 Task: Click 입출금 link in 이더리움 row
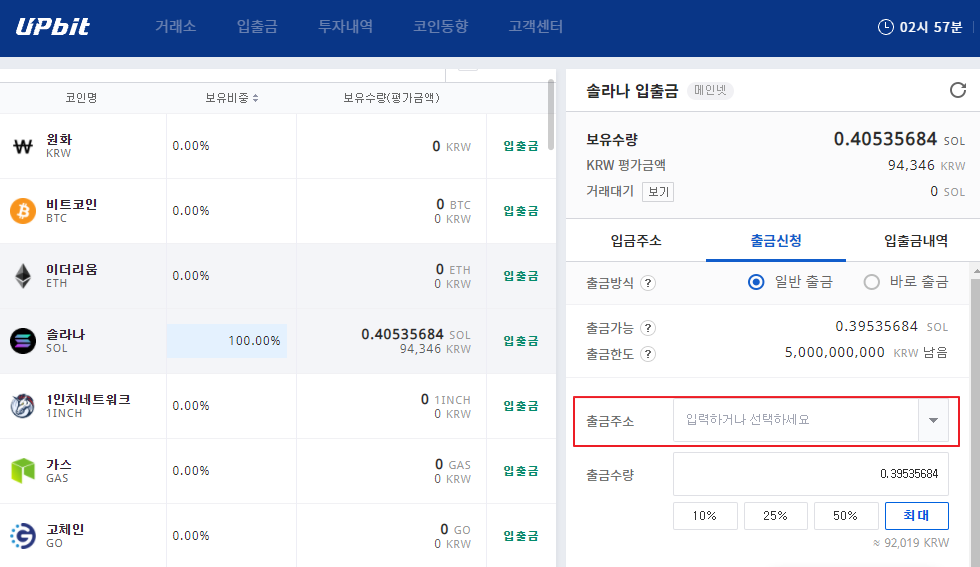point(521,276)
